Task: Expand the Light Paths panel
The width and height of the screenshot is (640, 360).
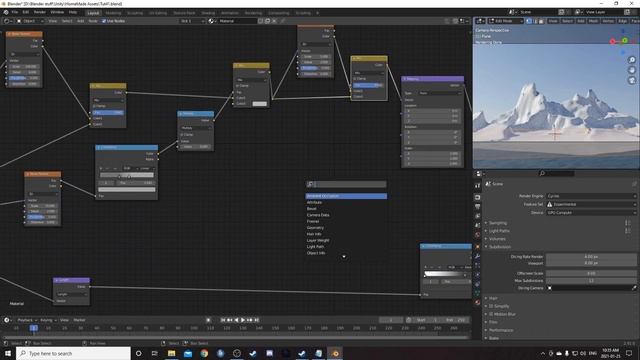Action: [499, 231]
